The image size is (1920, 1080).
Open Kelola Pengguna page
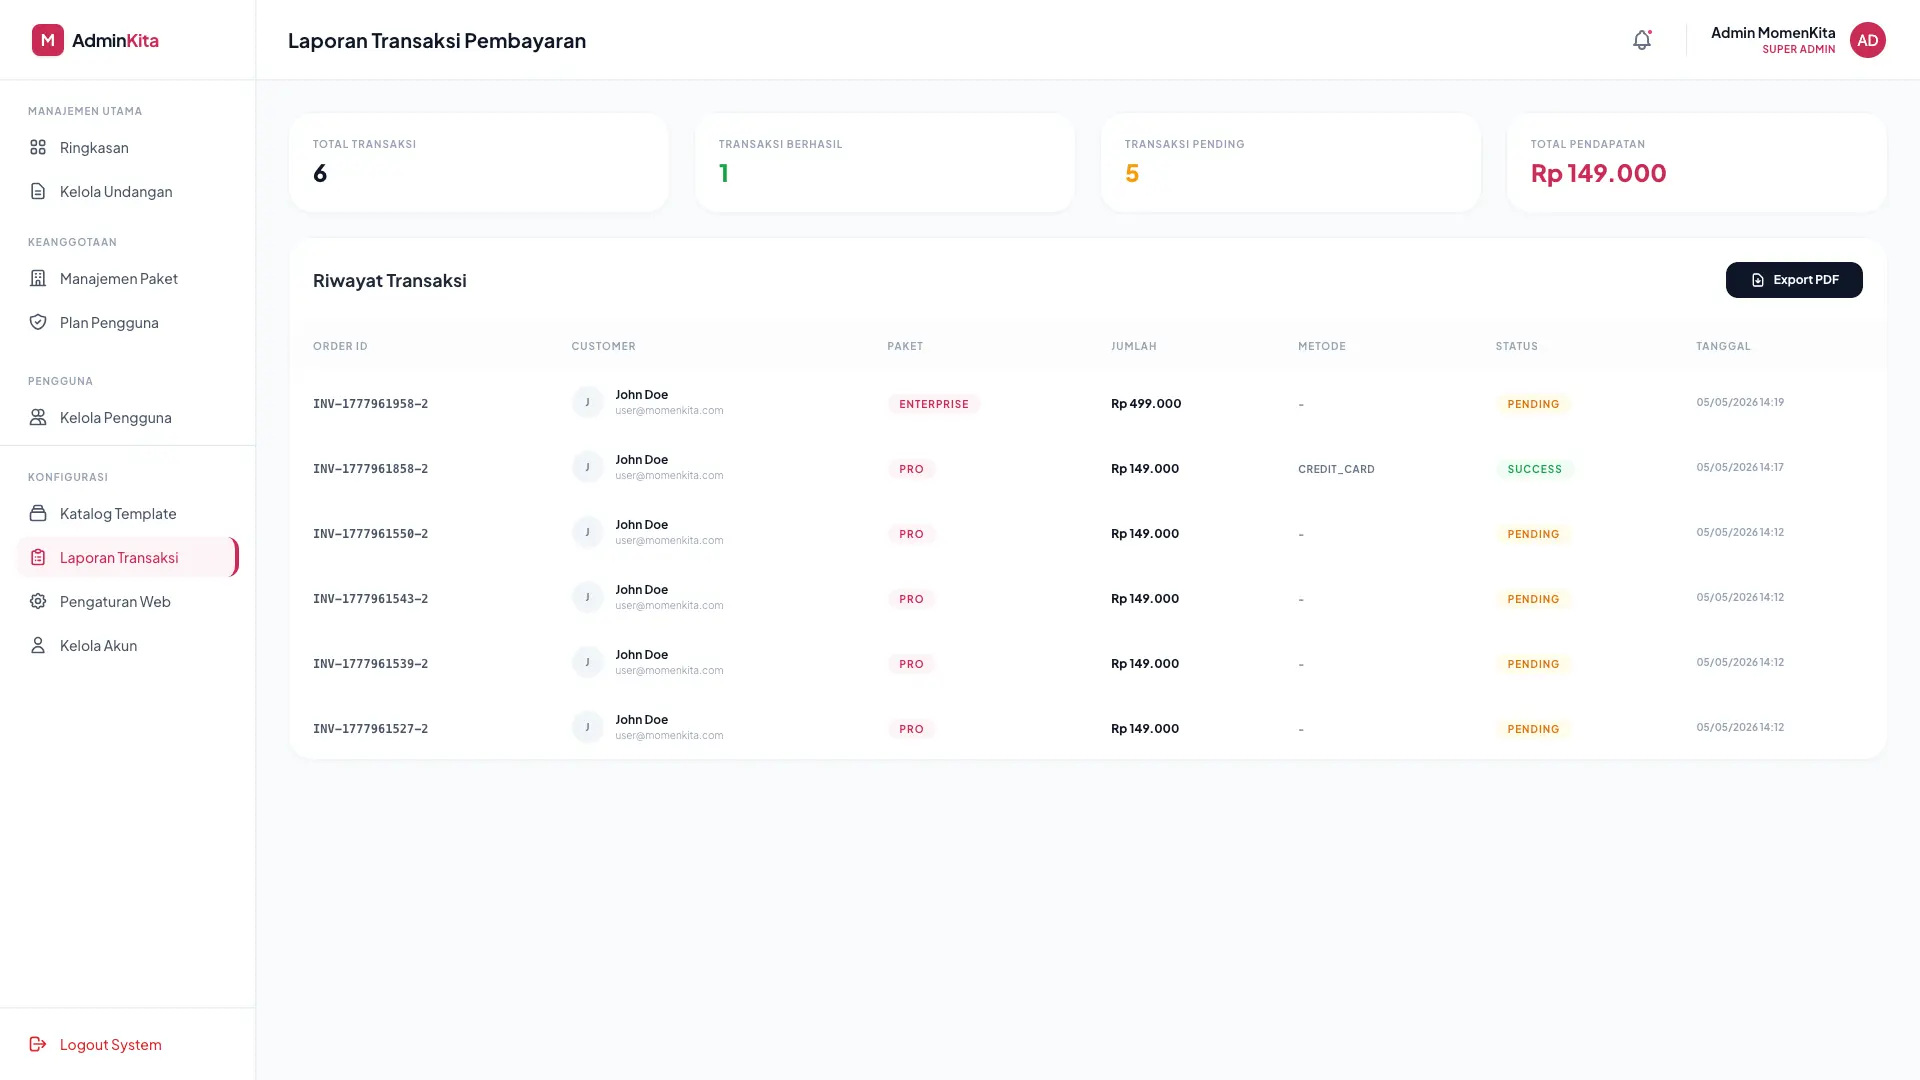(x=127, y=417)
